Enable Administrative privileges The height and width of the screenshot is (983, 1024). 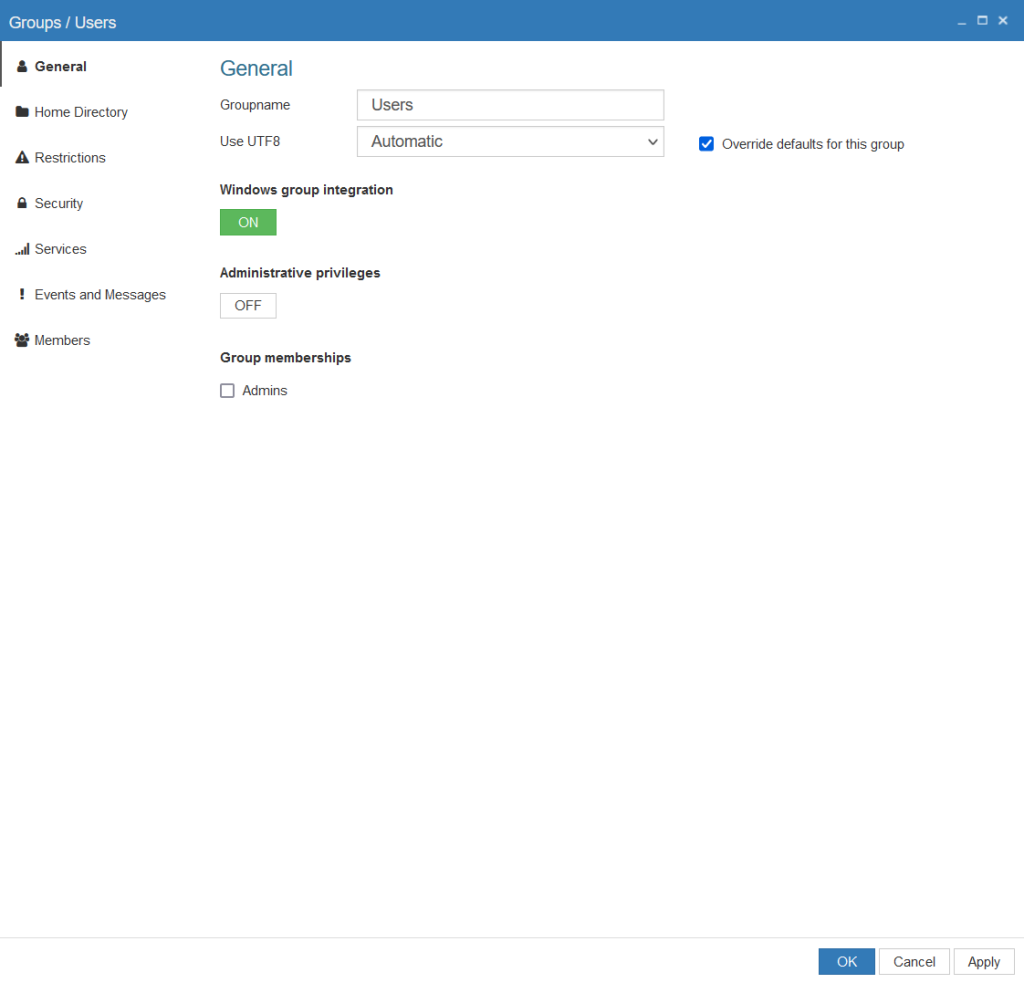point(247,305)
